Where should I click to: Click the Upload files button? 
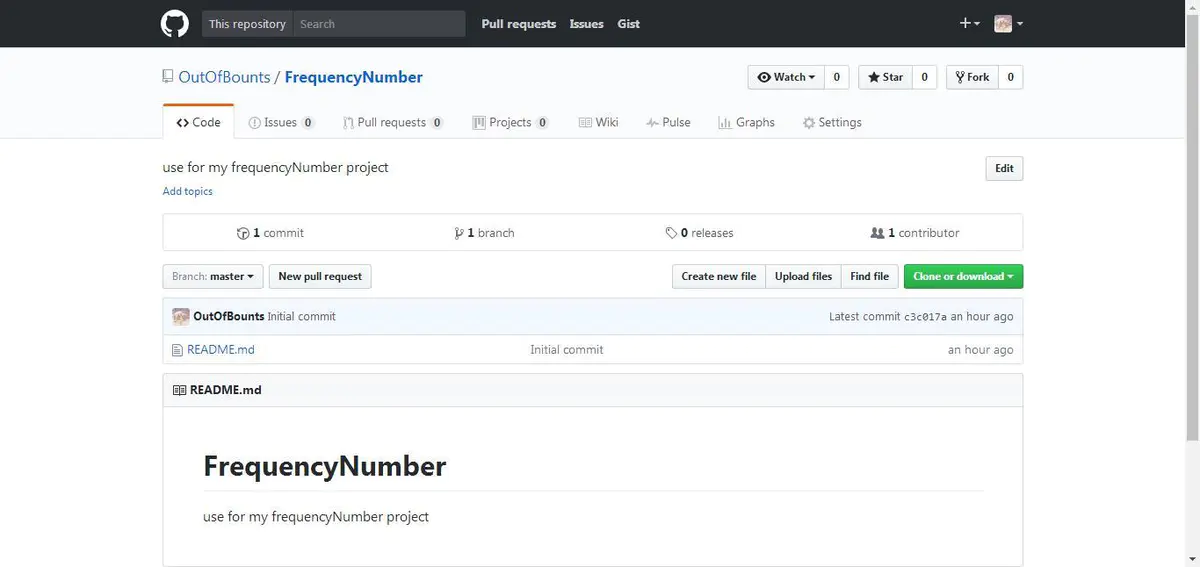803,276
